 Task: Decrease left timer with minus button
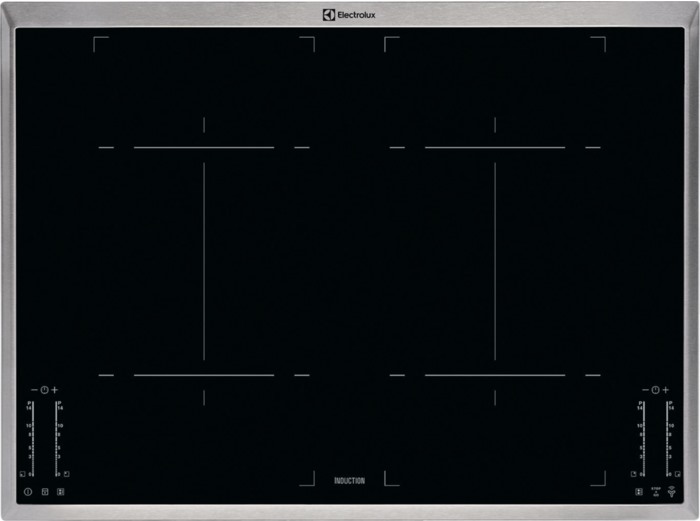(x=33, y=389)
